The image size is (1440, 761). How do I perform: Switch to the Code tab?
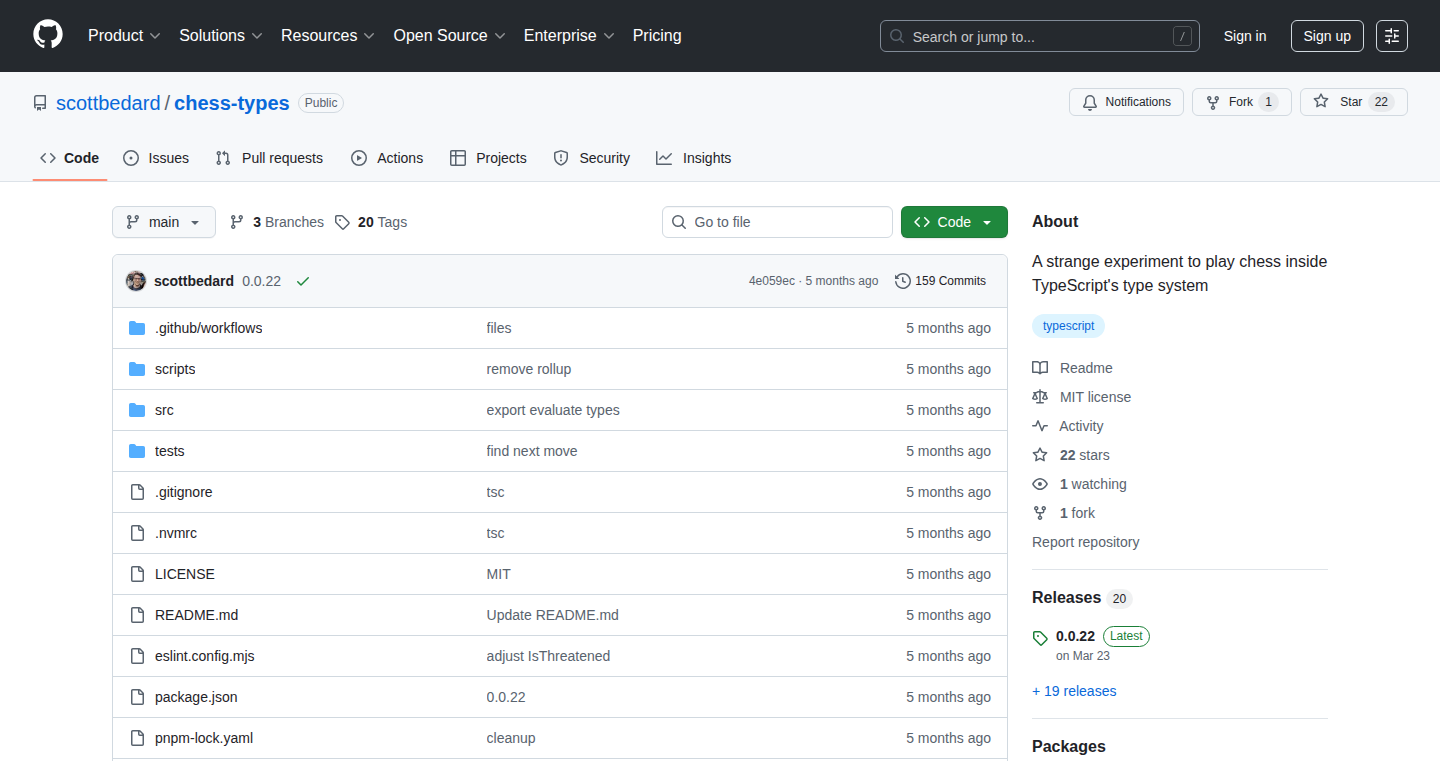click(x=70, y=158)
